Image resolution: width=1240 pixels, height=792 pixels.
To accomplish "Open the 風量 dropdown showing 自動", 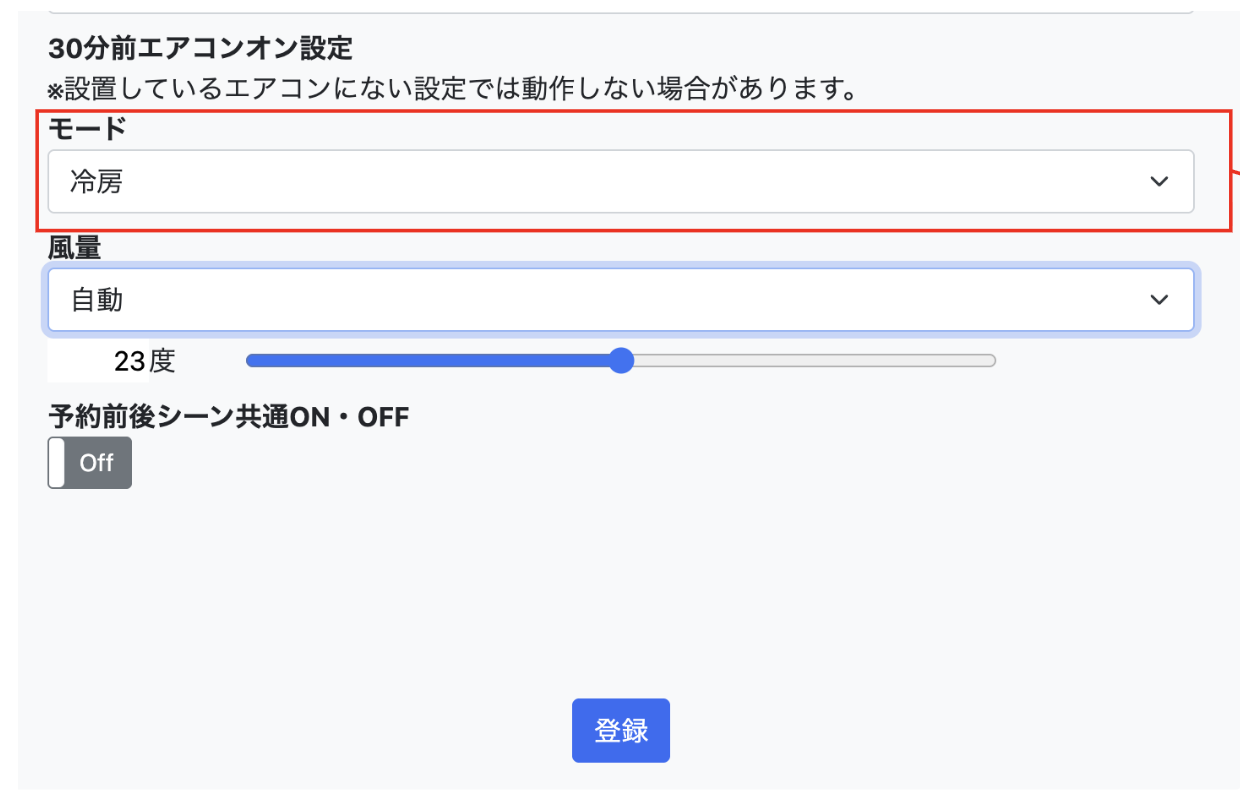I will click(x=620, y=299).
